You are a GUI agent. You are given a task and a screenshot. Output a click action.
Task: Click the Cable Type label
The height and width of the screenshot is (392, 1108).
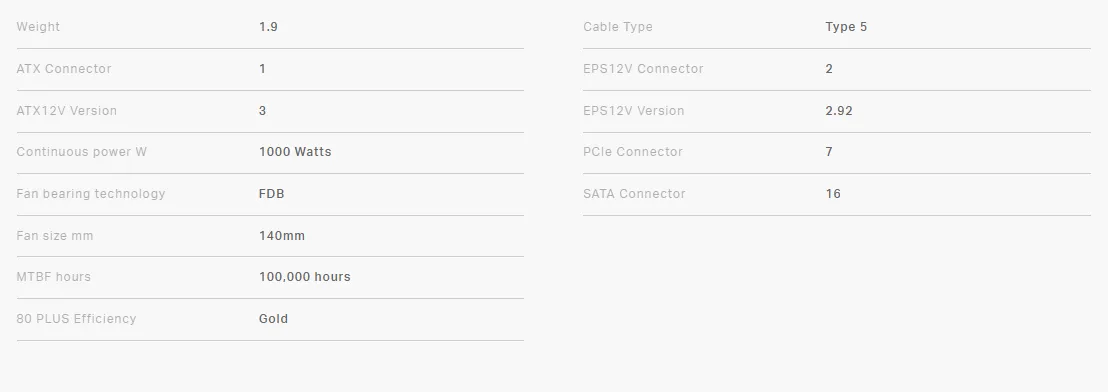coord(618,27)
